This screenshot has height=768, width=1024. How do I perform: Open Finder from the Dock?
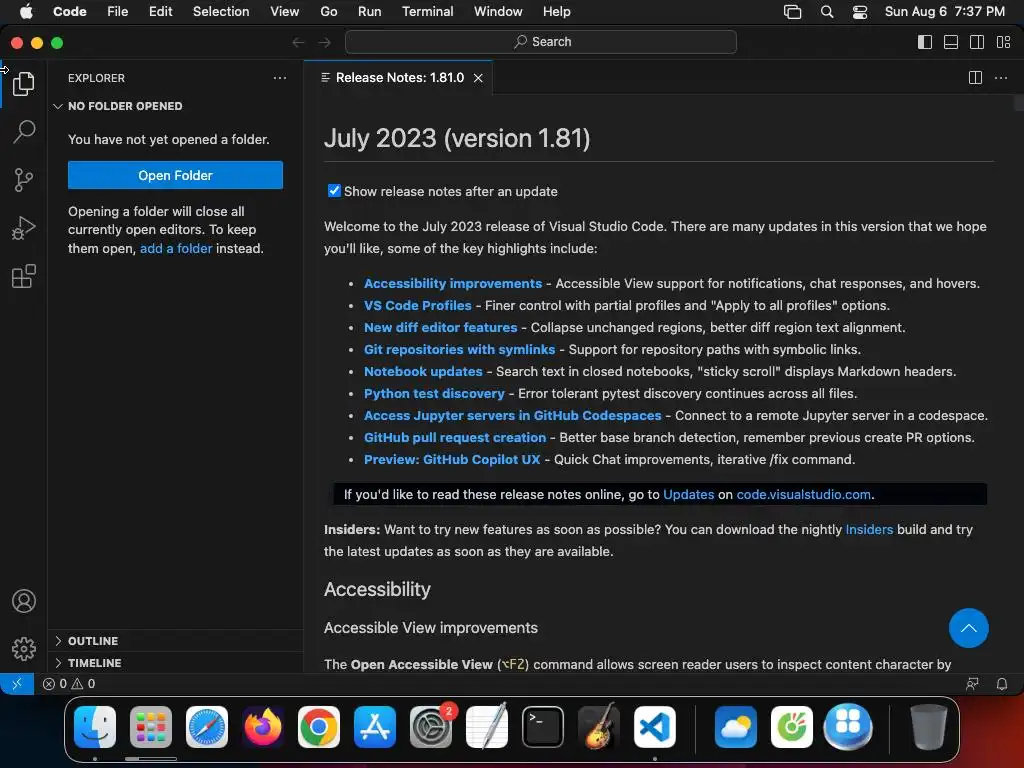[x=95, y=727]
